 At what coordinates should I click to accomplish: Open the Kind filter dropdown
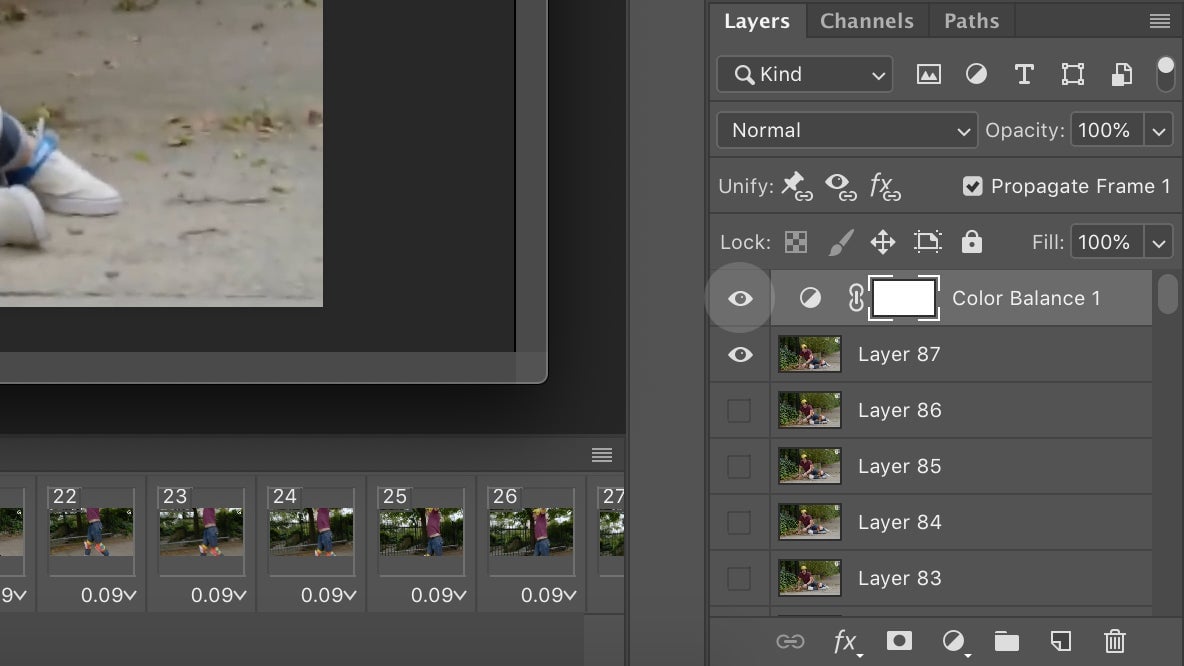point(805,74)
